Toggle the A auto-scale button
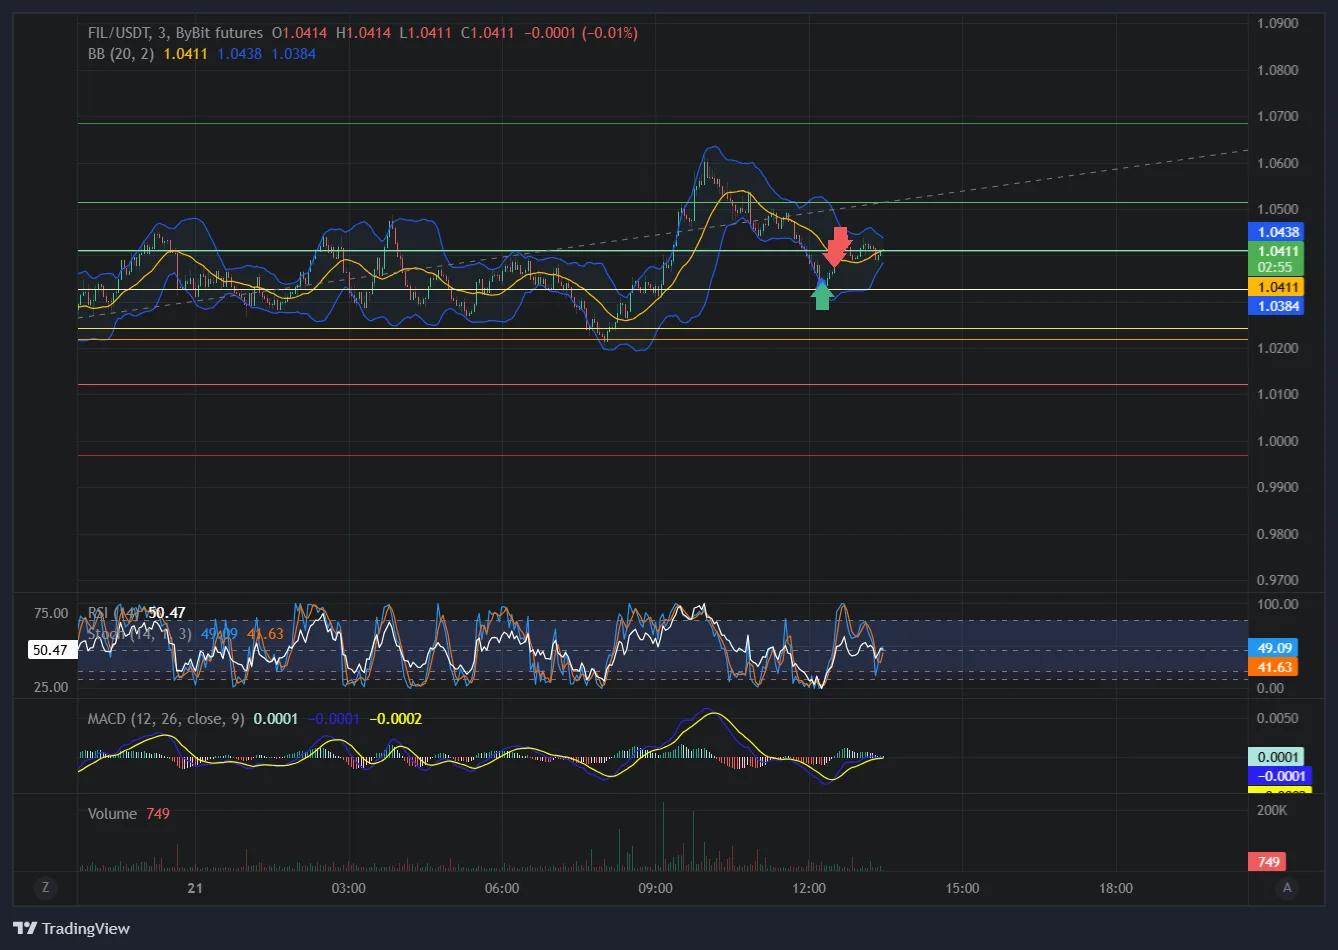Image resolution: width=1338 pixels, height=950 pixels. click(x=1288, y=887)
